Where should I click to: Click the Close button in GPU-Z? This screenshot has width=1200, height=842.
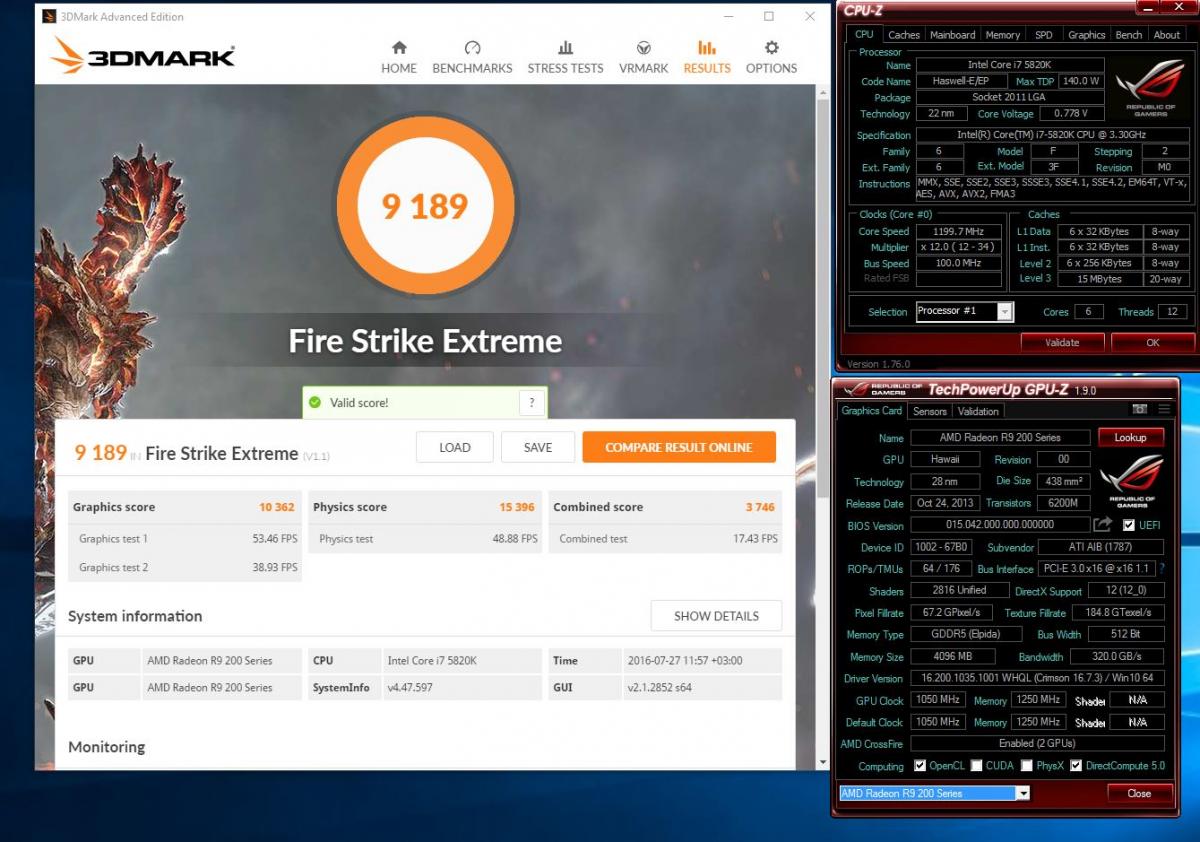pyautogui.click(x=1139, y=793)
